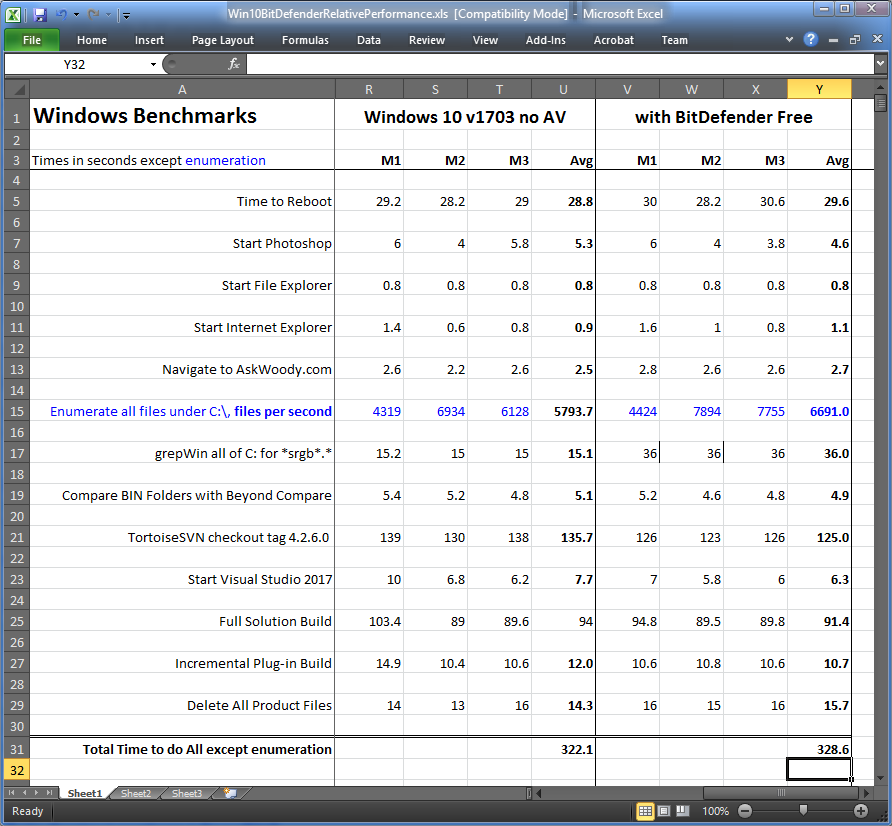
Task: Click the Save icon in quick access toolbar
Action: point(40,15)
